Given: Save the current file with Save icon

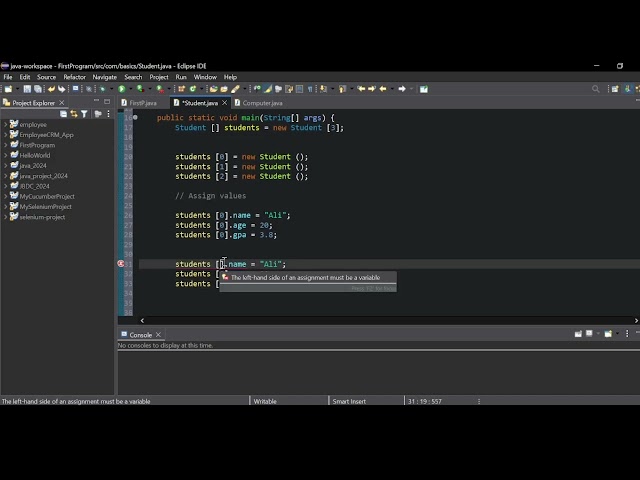Looking at the screenshot, I should (x=27, y=89).
